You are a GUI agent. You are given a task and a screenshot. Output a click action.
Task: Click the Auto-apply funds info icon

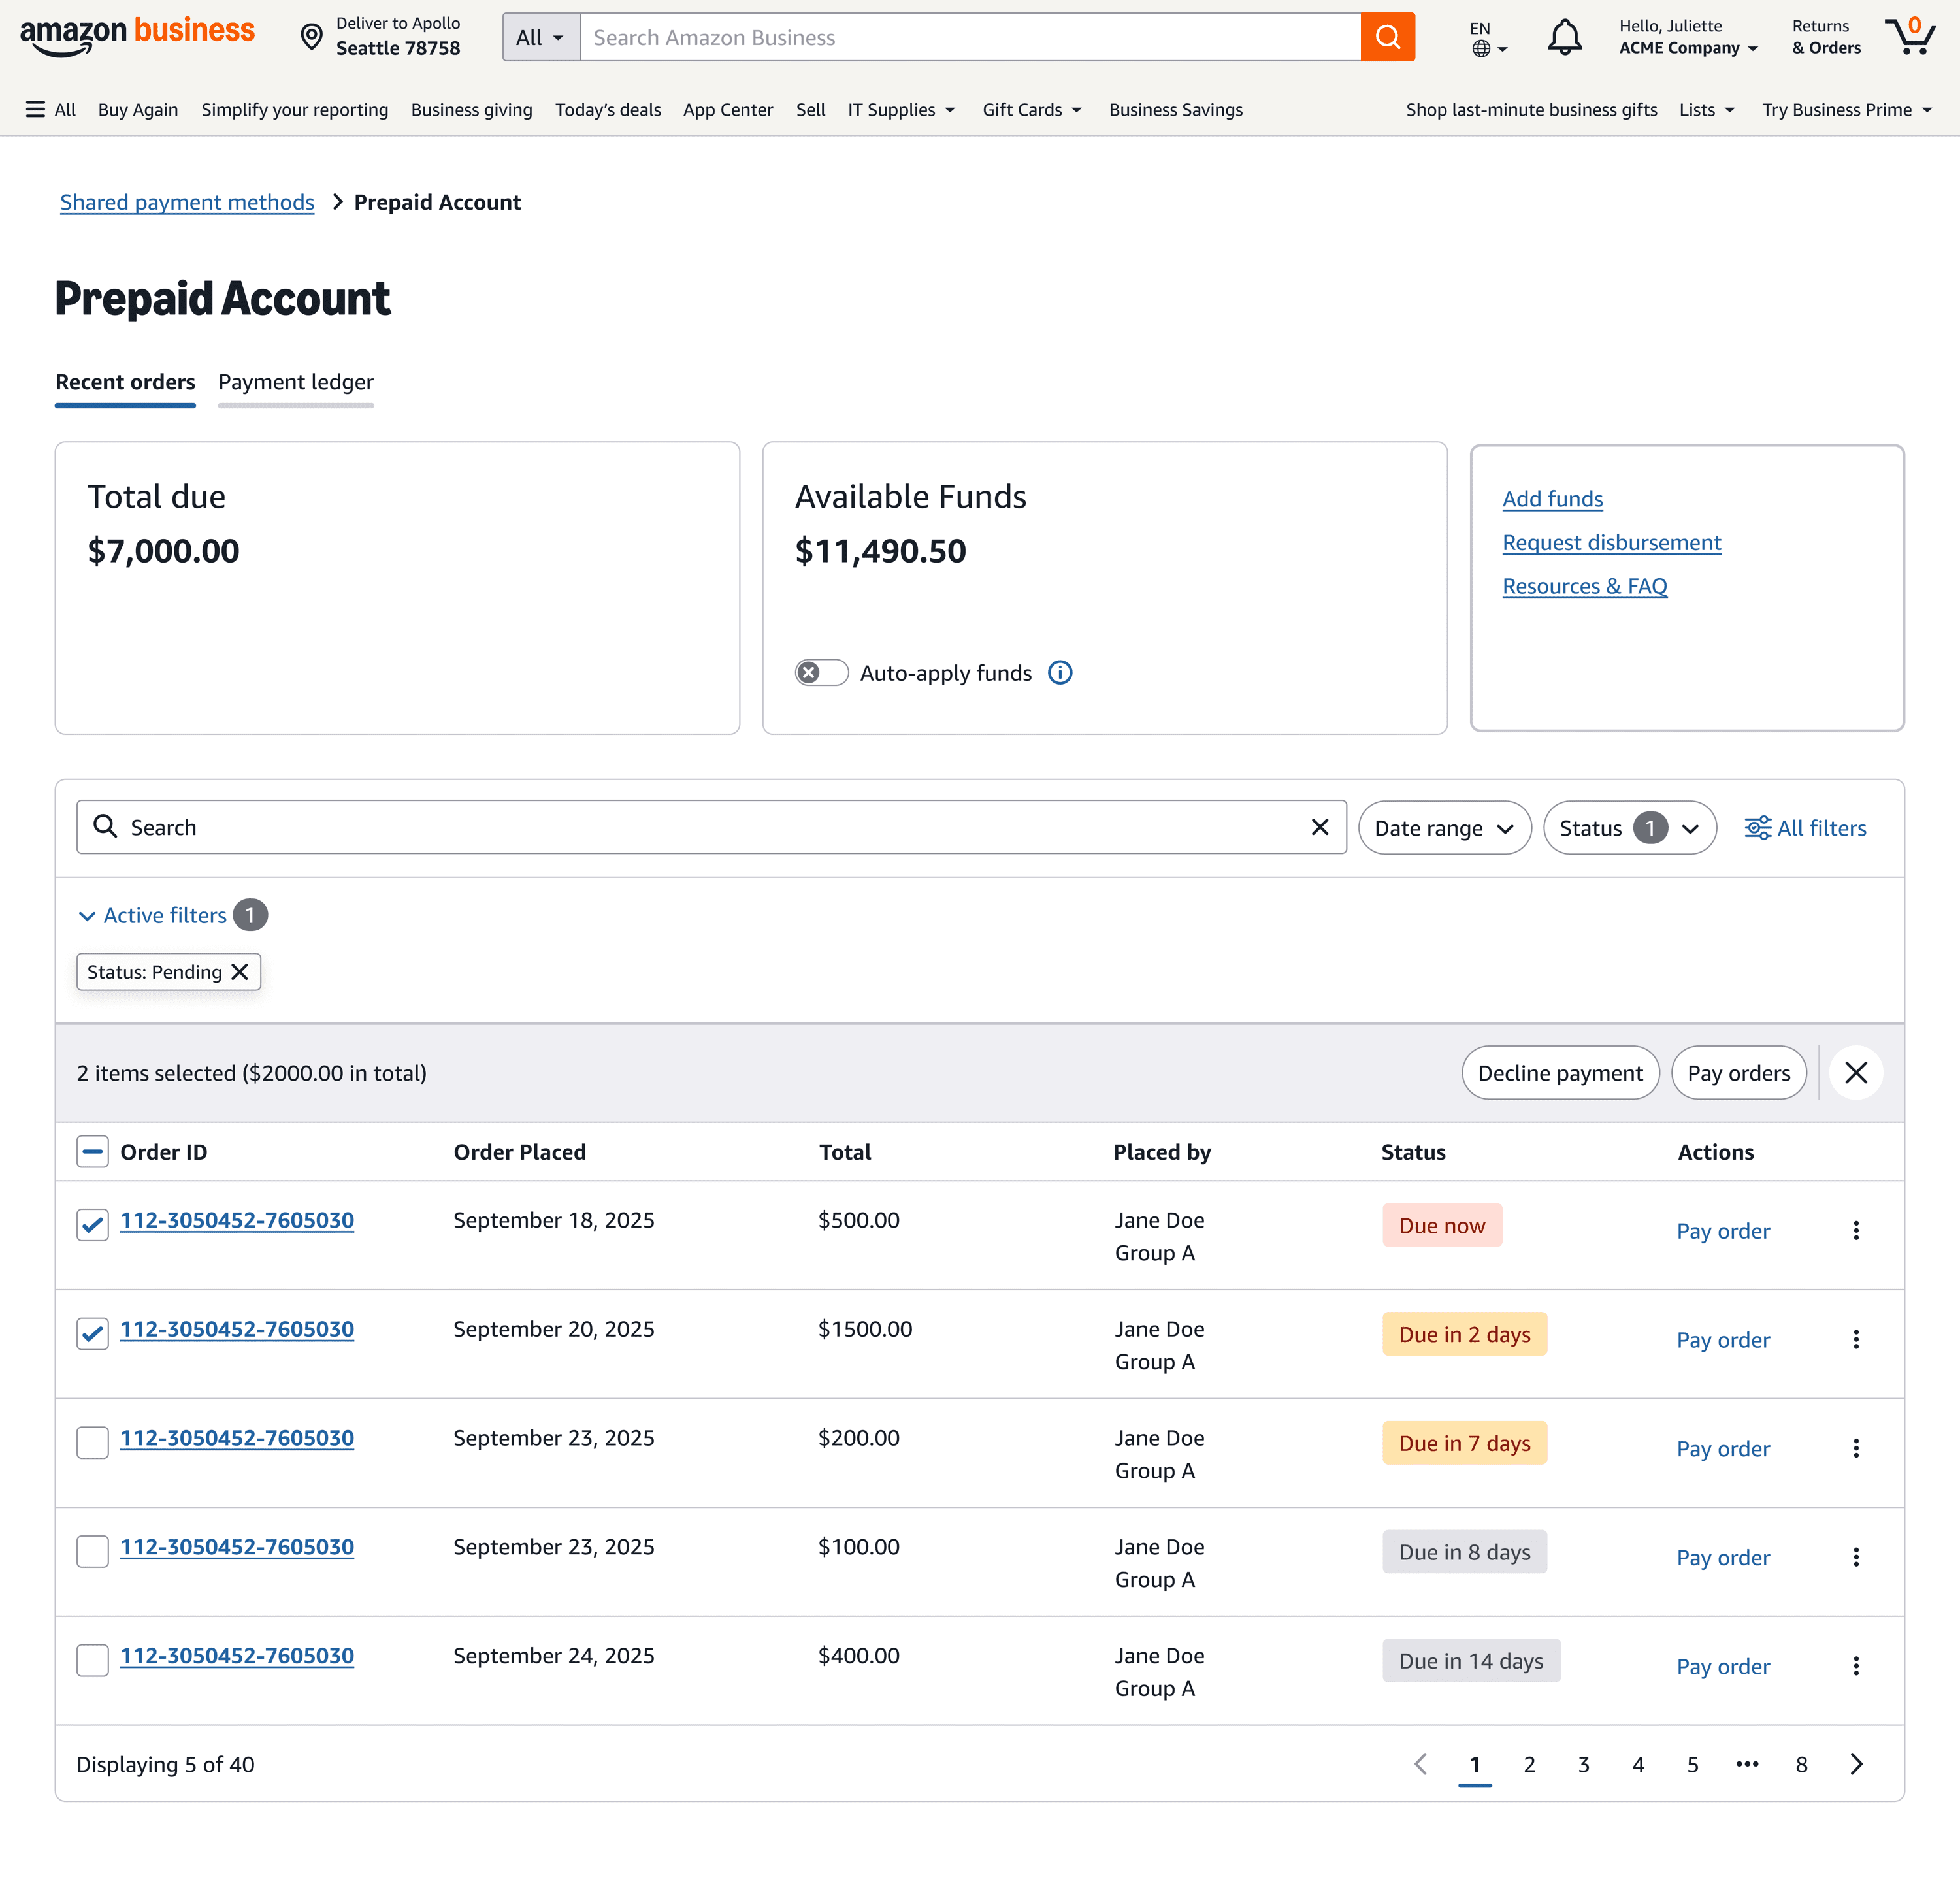pos(1060,673)
